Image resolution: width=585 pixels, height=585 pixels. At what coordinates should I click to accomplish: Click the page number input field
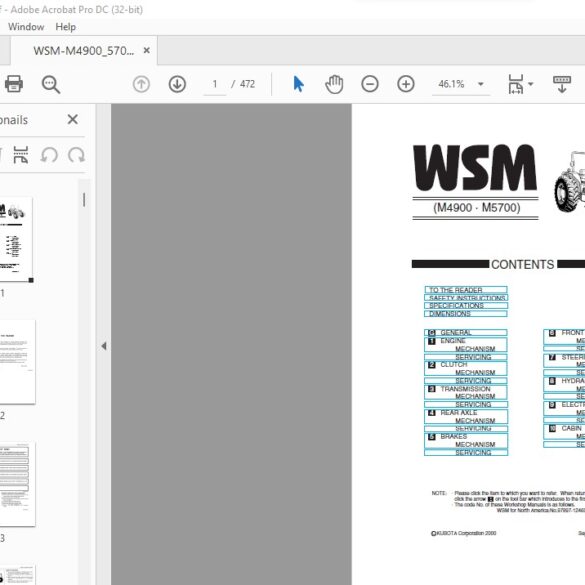[x=215, y=84]
